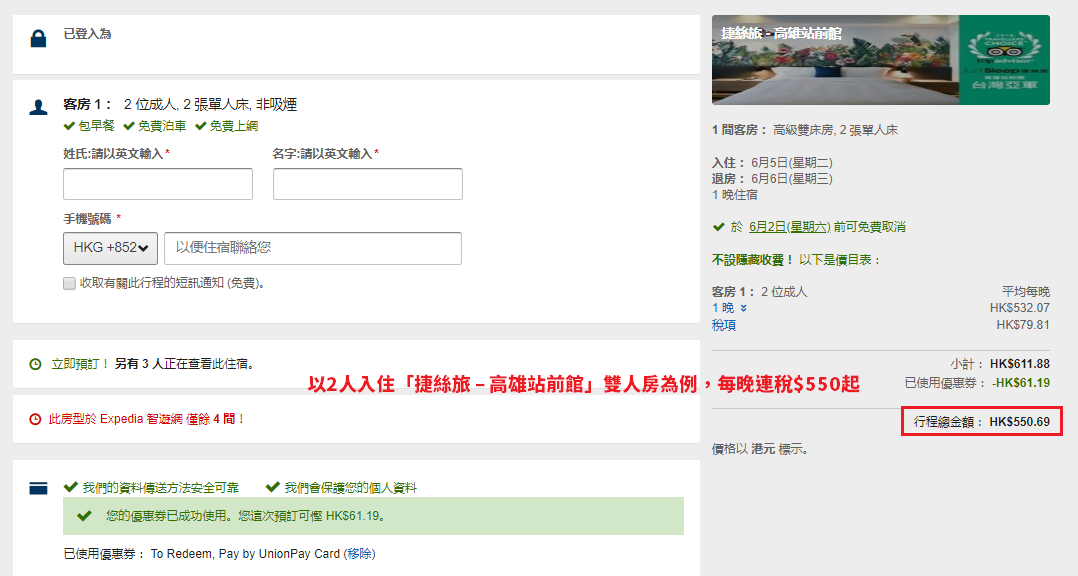Open the 稅項 tax details link
The image size is (1078, 576).
click(724, 325)
